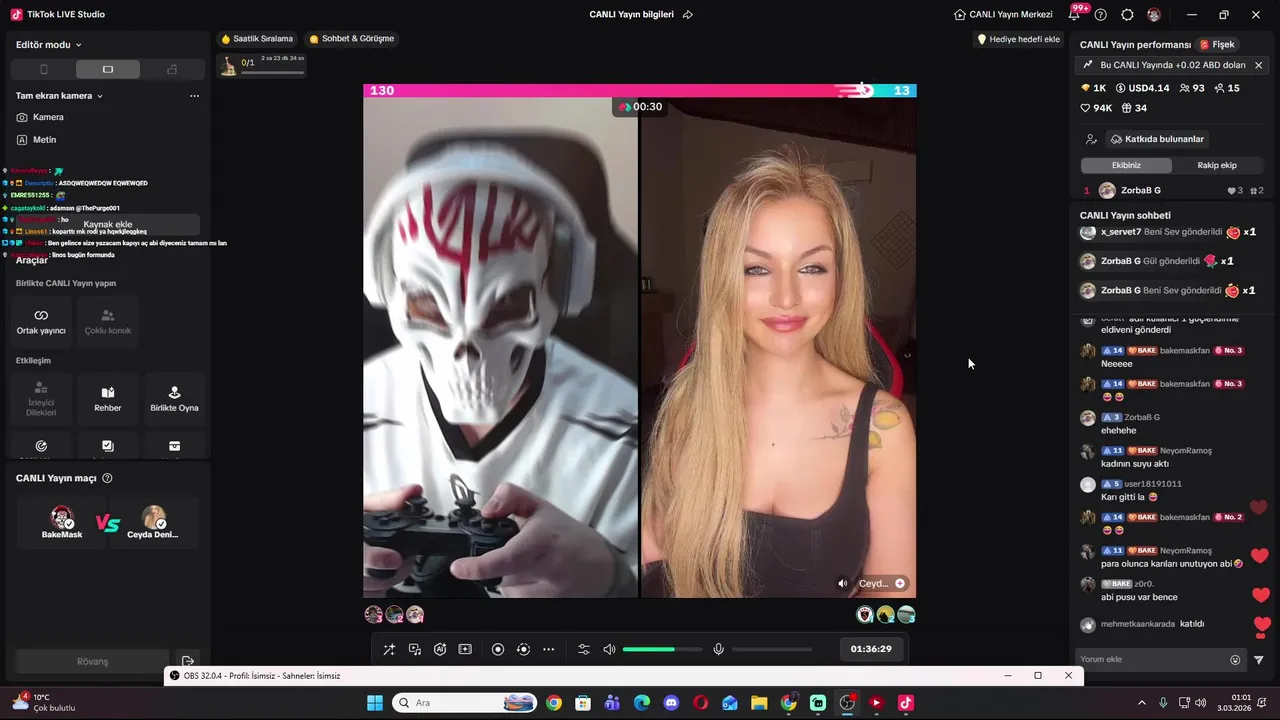The height and width of the screenshot is (720, 1280).
Task: Open the Ortak yayıncı tool
Action: tap(41, 321)
